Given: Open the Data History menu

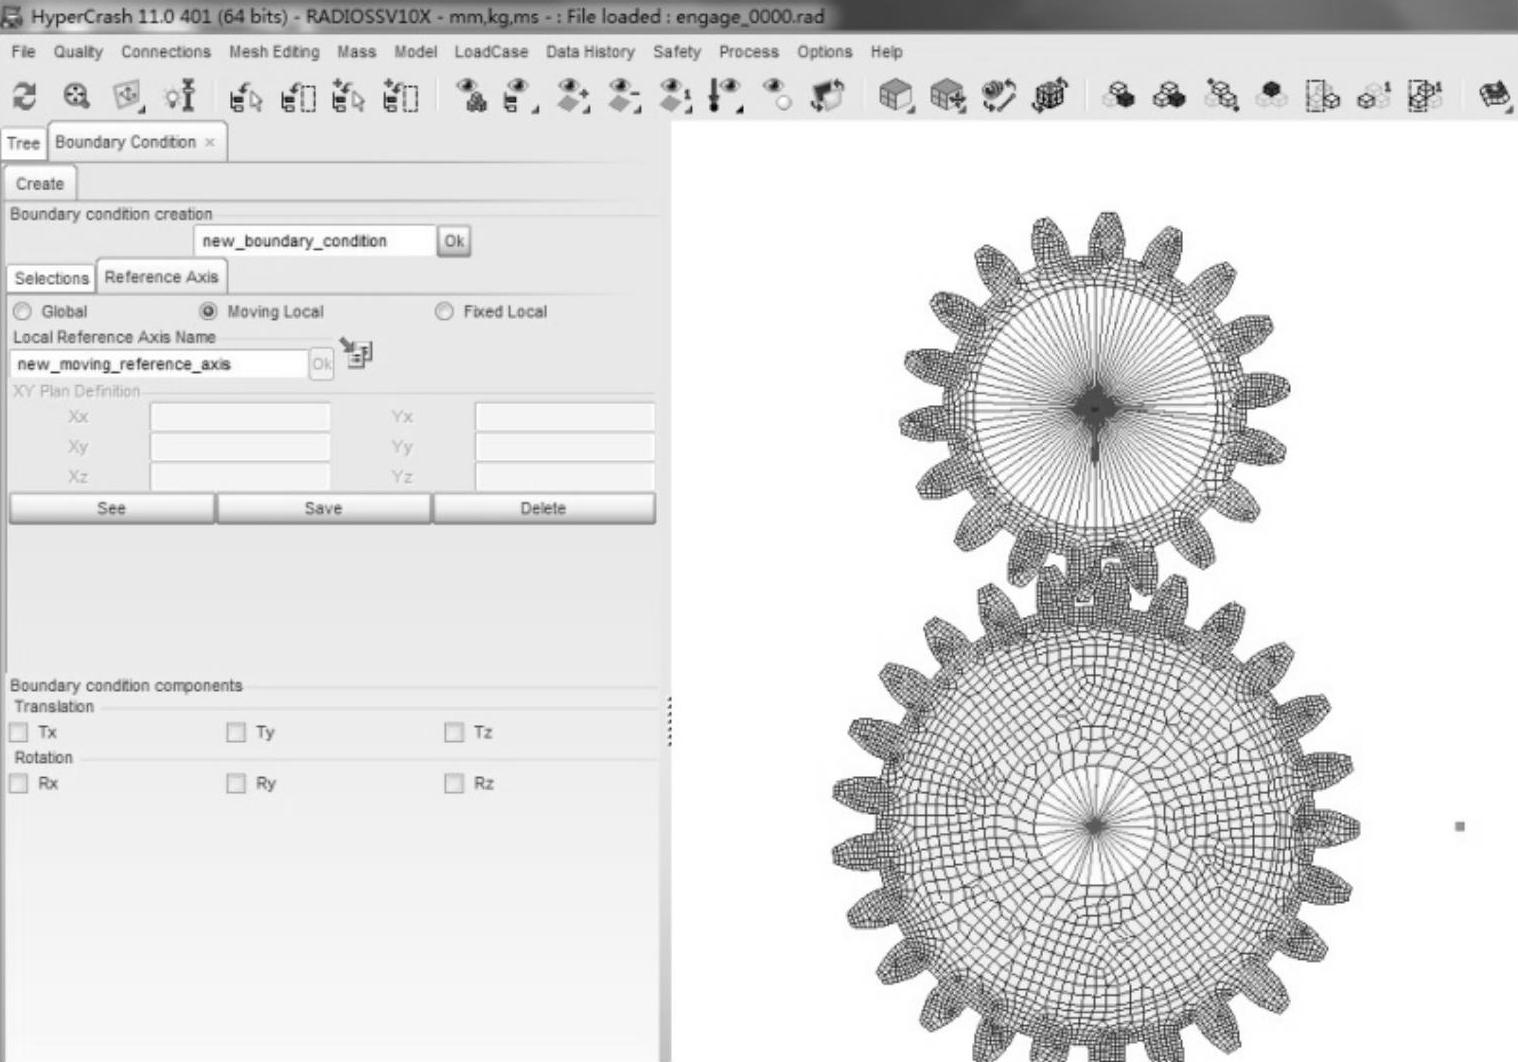Looking at the screenshot, I should click(x=590, y=52).
